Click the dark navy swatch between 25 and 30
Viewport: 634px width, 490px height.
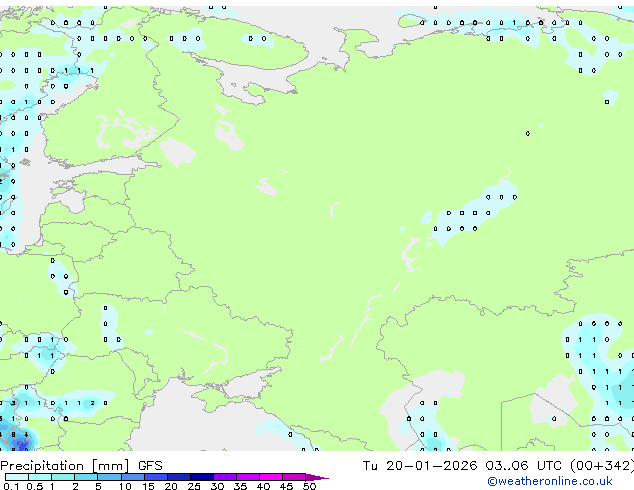[202, 477]
